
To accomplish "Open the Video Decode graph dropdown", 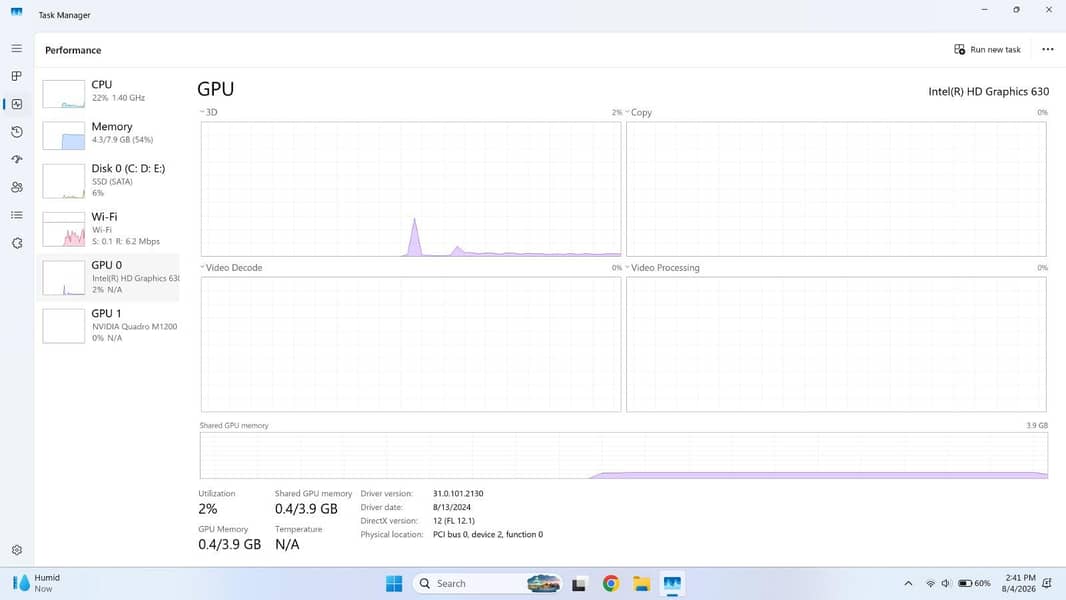I will pos(231,268).
